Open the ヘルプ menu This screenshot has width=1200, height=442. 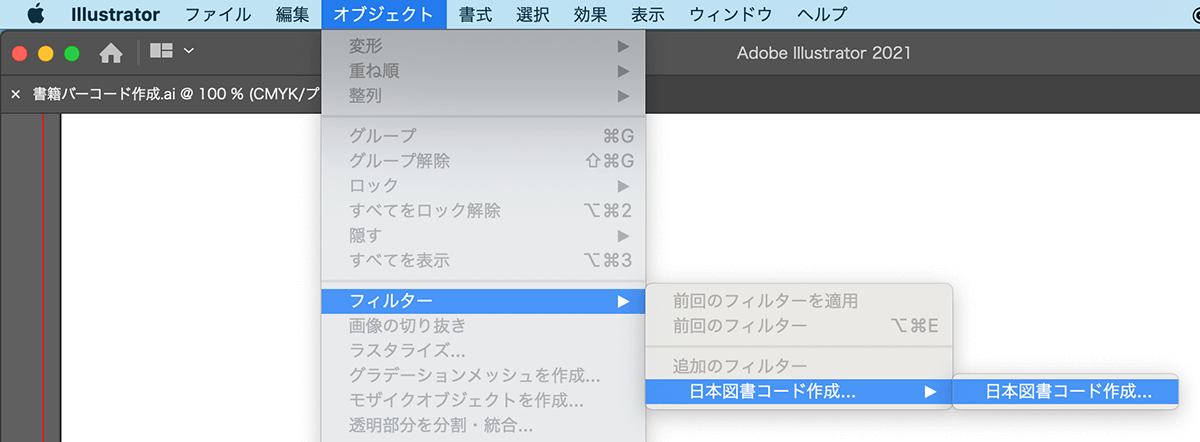click(822, 14)
